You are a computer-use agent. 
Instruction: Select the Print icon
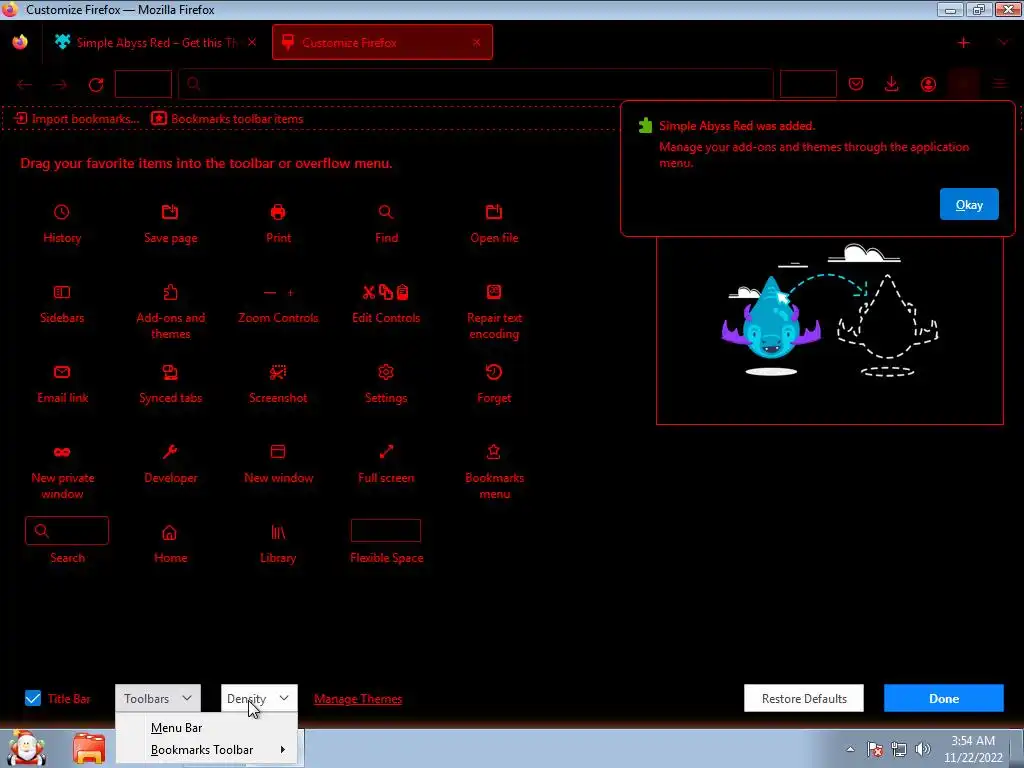tap(278, 212)
